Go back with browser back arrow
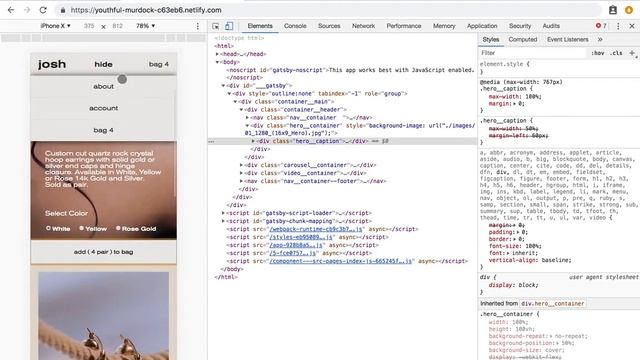 point(11,10)
